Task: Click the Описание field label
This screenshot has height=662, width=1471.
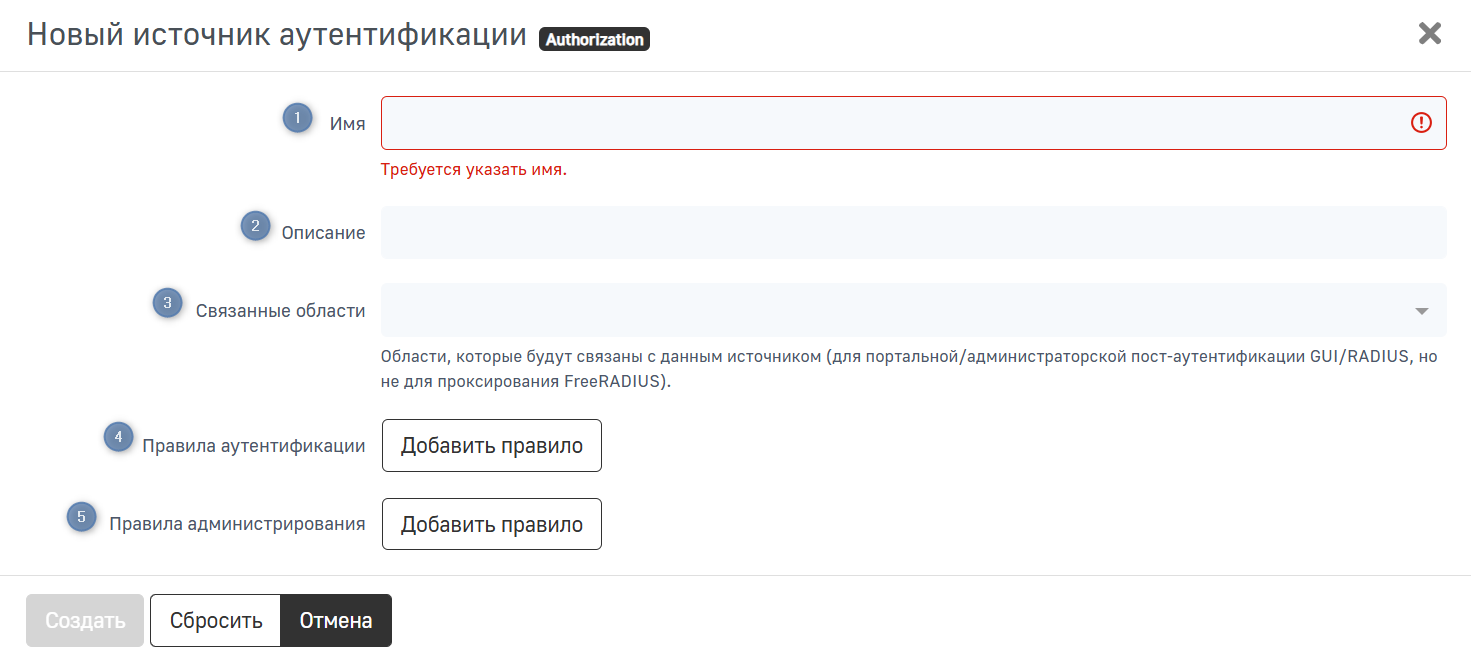Action: 323,233
